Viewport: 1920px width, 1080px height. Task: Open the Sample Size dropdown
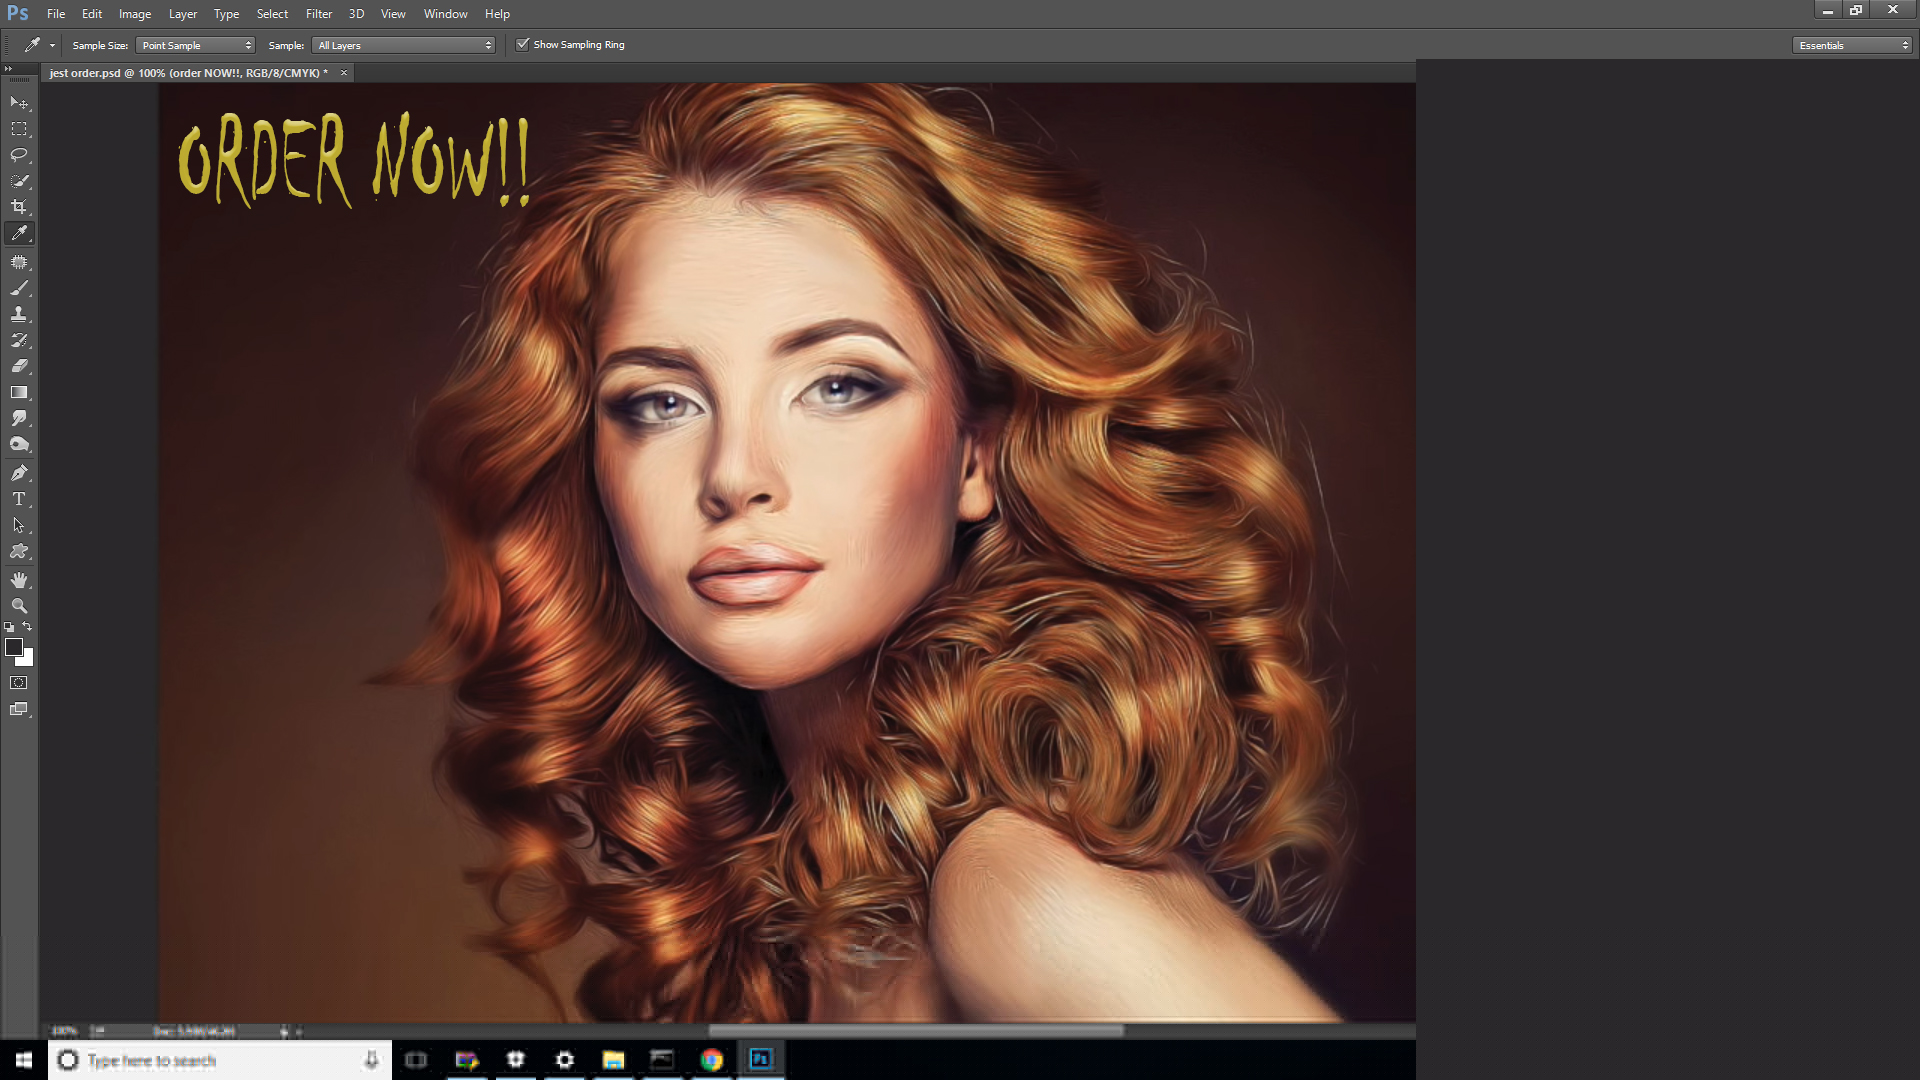(x=195, y=45)
